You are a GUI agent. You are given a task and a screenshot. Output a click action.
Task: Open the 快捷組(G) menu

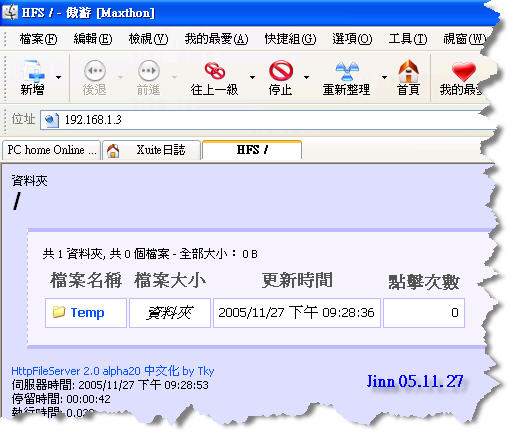pos(290,39)
